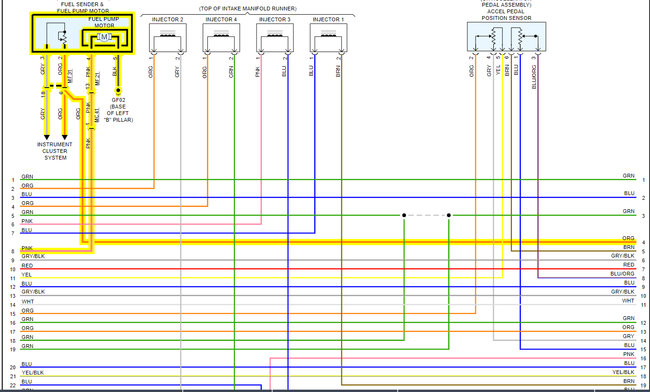650x392 pixels.
Task: Click the ACCEL PEDAL POSITION SENSOR label
Action: tap(506, 15)
